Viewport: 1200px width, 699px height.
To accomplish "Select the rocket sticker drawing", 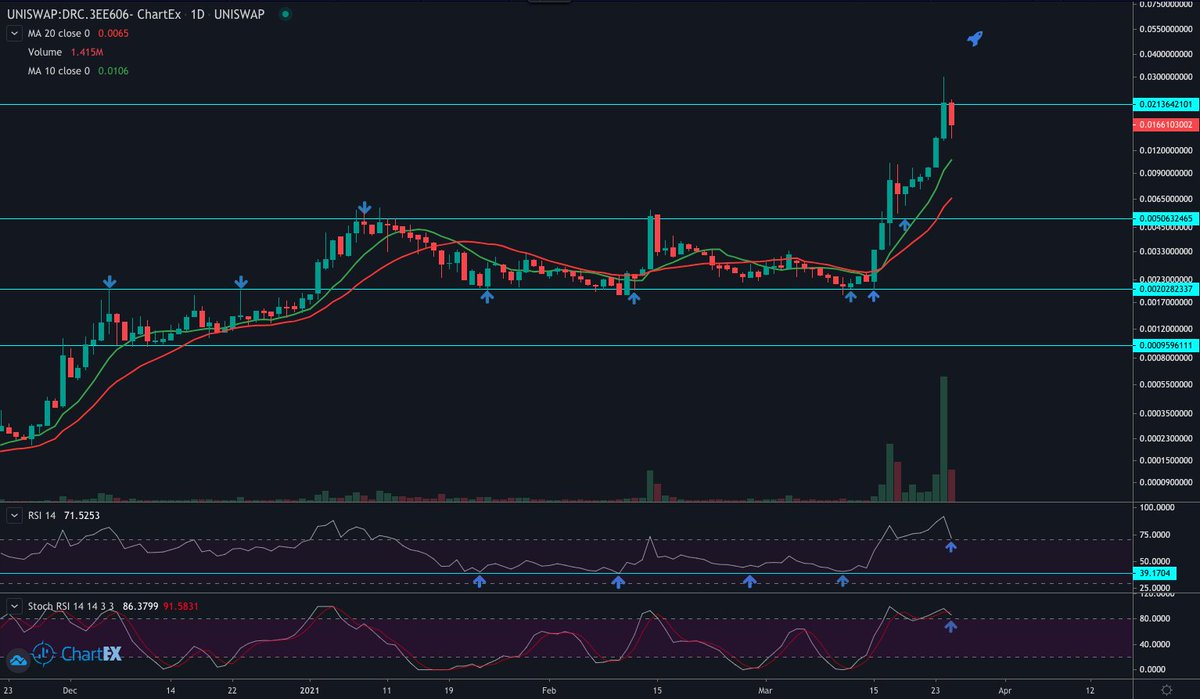I will point(976,38).
